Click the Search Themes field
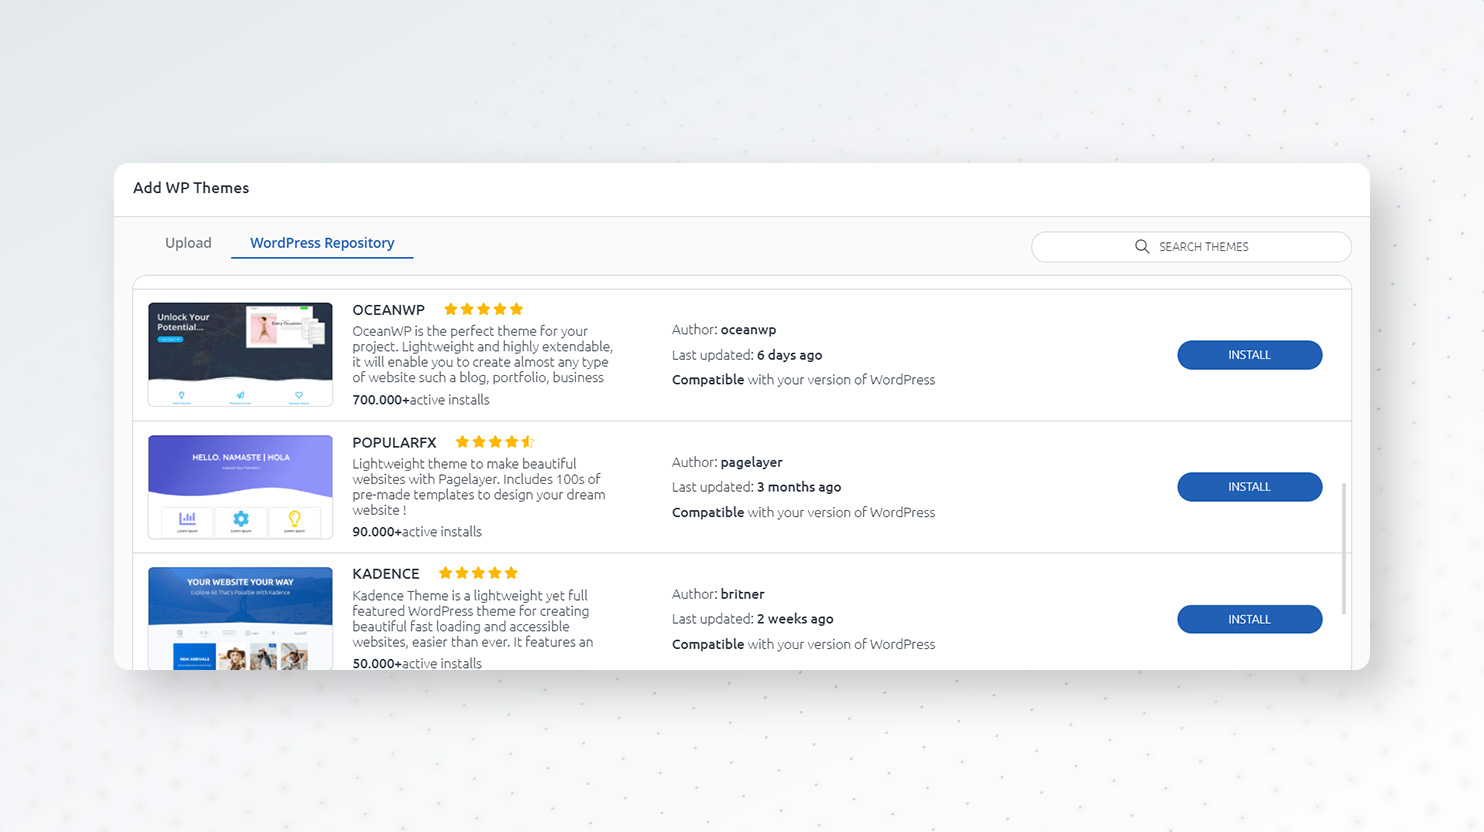This screenshot has width=1484, height=832. (1191, 247)
